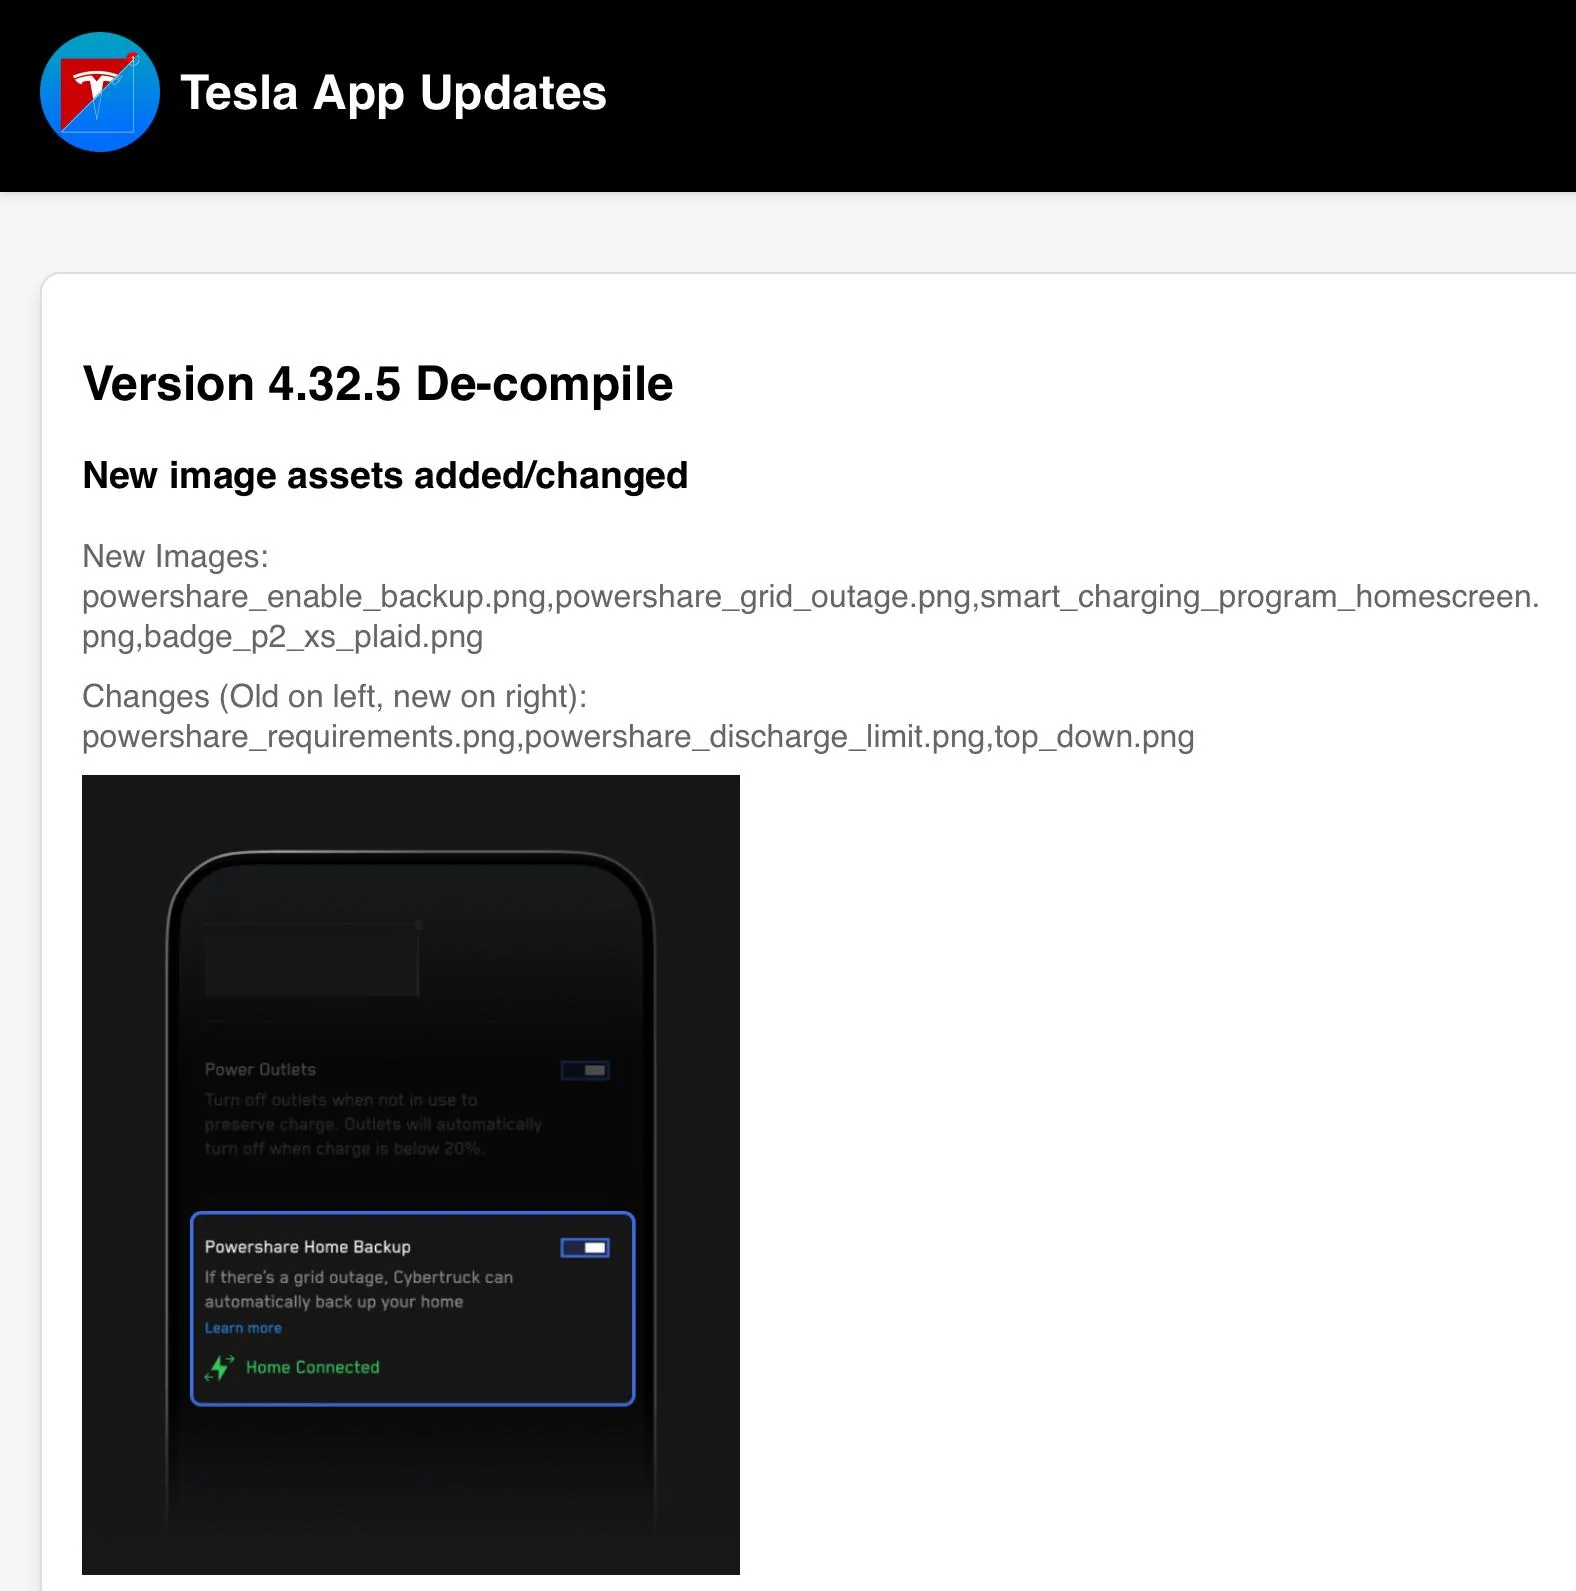Open the Powershare phone screenshot image

(x=411, y=1175)
